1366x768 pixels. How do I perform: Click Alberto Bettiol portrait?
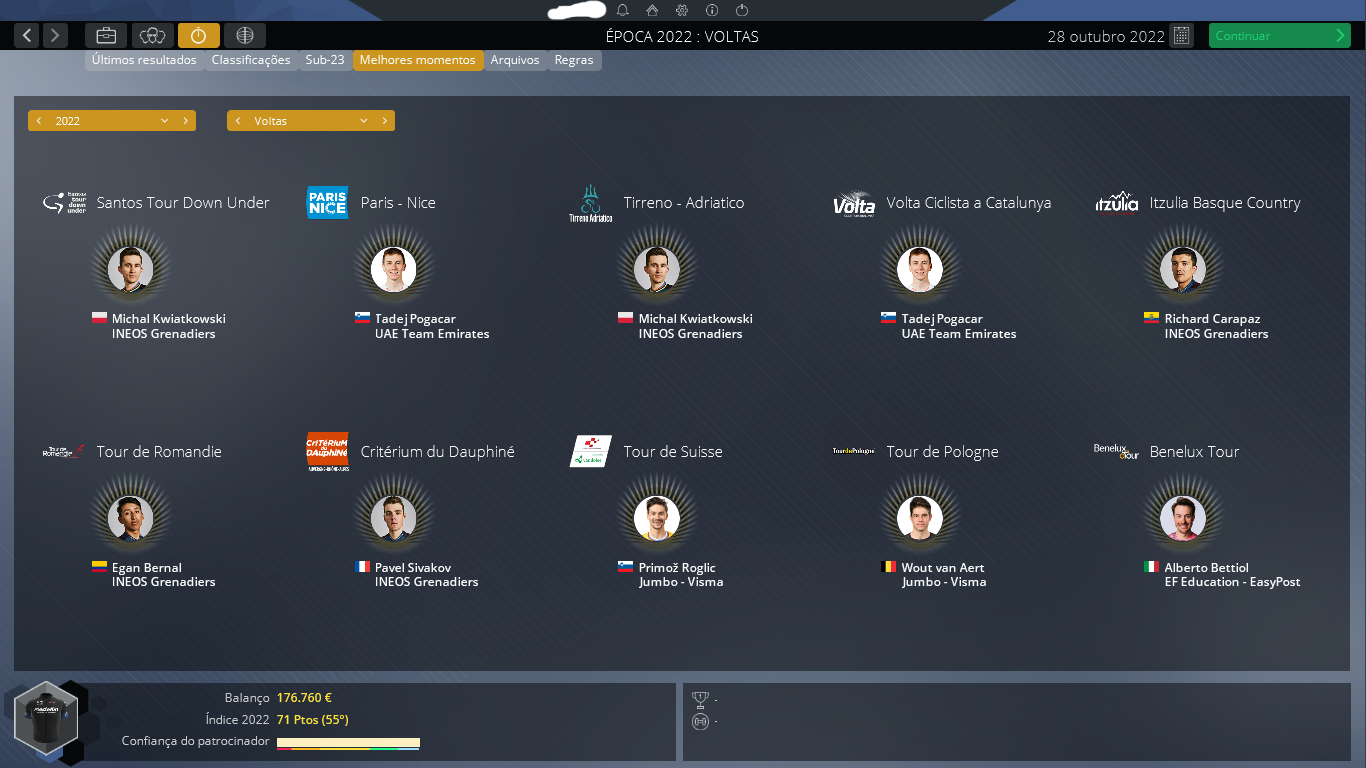1183,519
